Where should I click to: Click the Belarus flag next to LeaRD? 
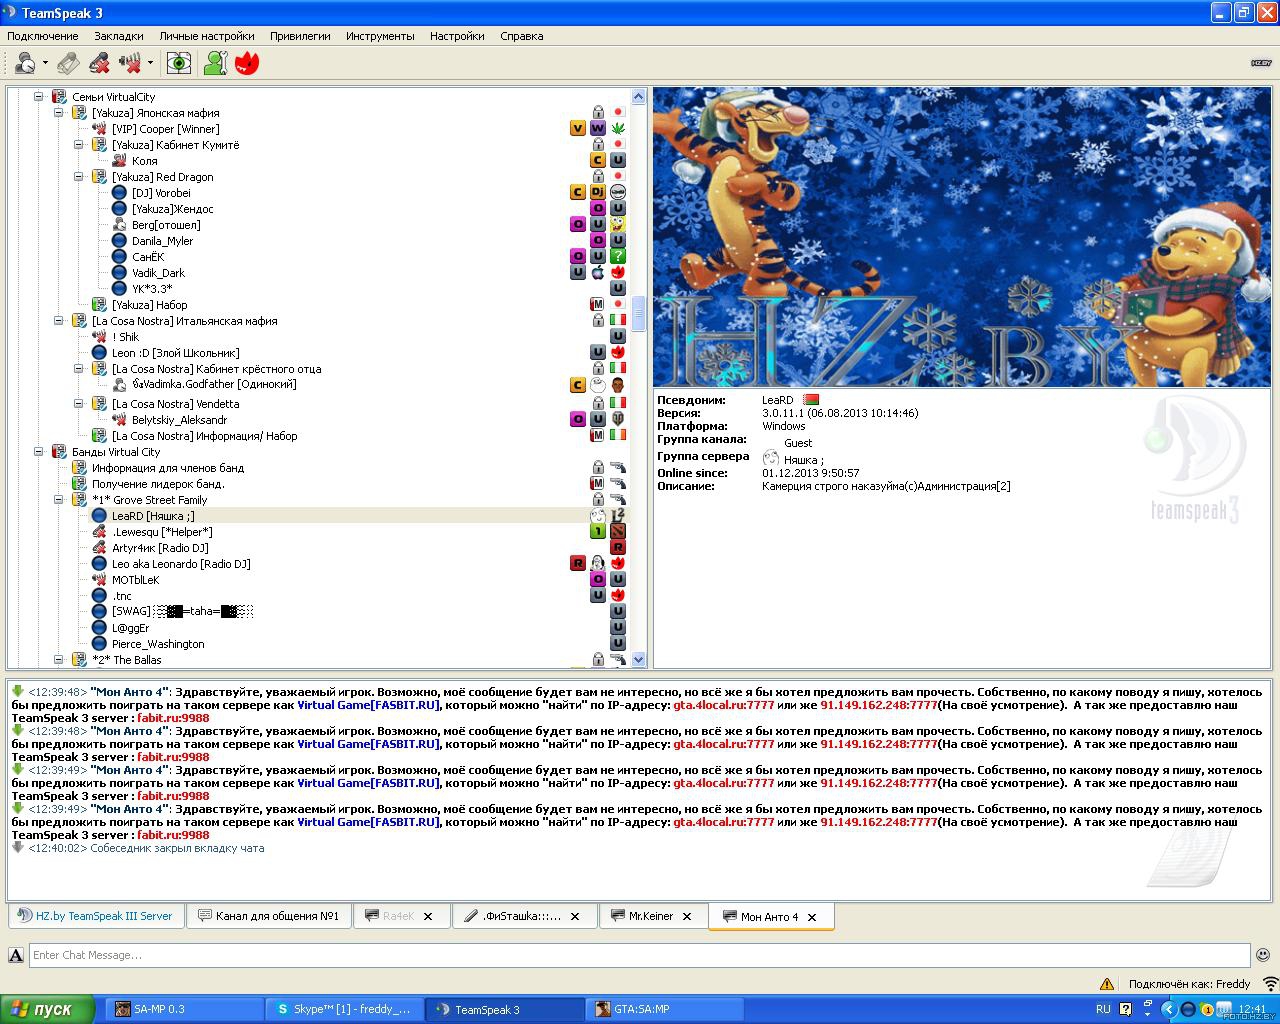(810, 400)
